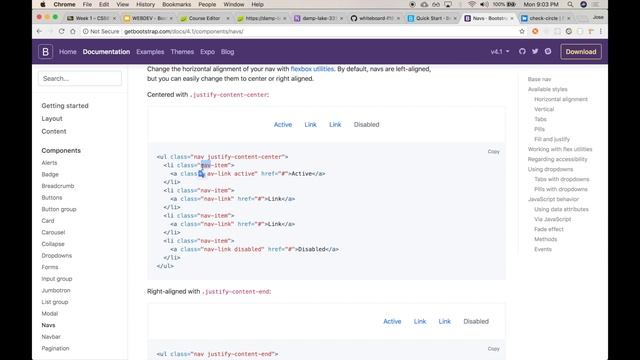Open Bootstrap Twitter icon link
Screen dimensions: 640x360
[535, 51]
